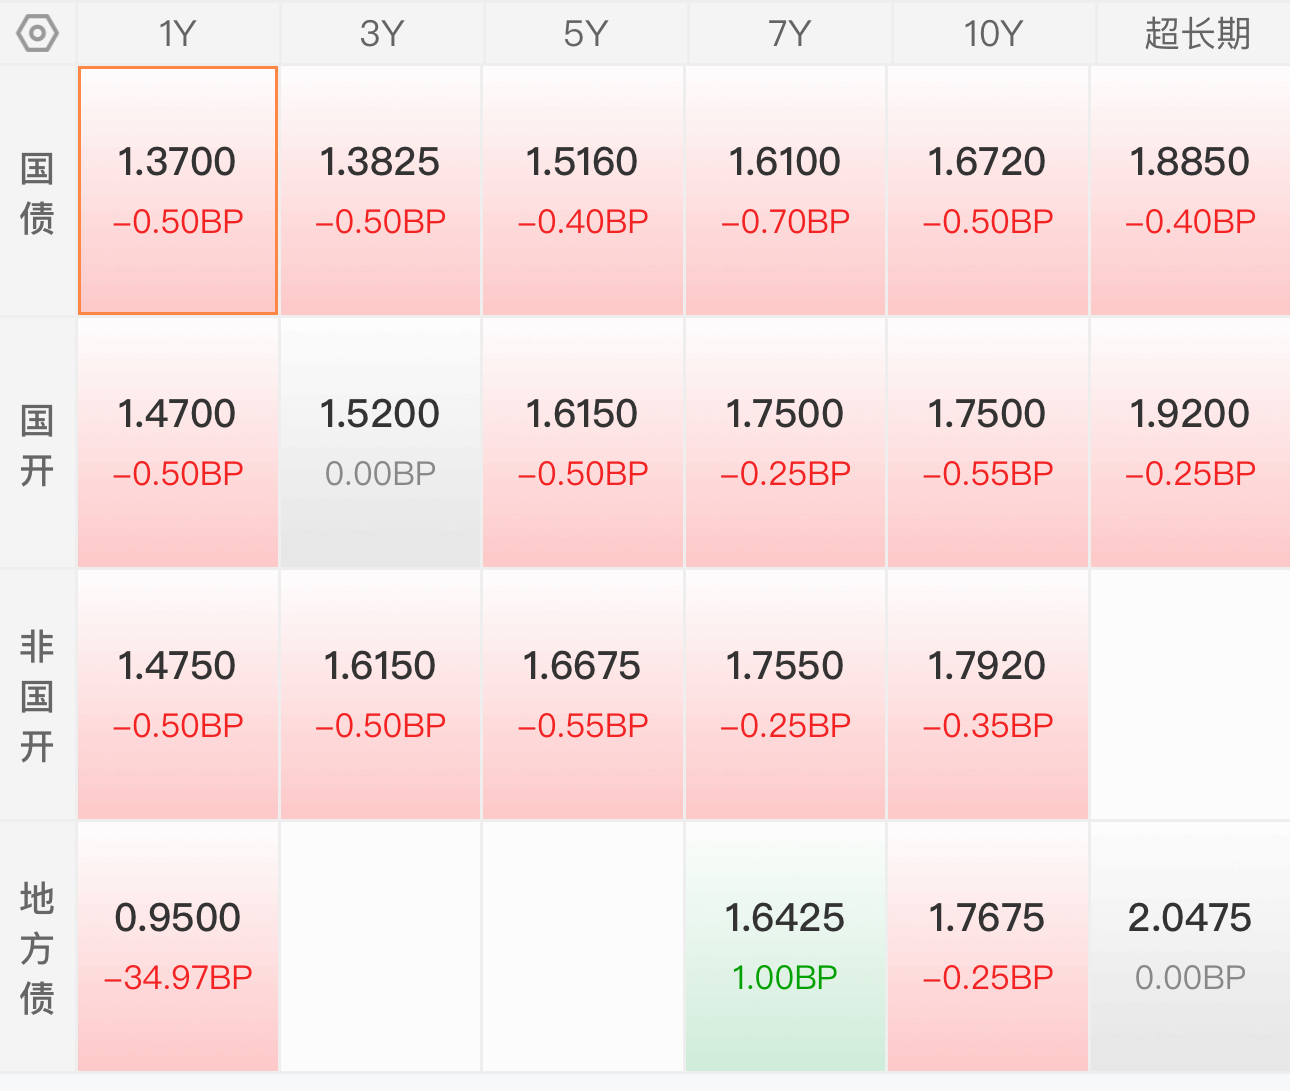Select the 超长期 column header
This screenshot has width=1290, height=1091.
coord(1194,33)
